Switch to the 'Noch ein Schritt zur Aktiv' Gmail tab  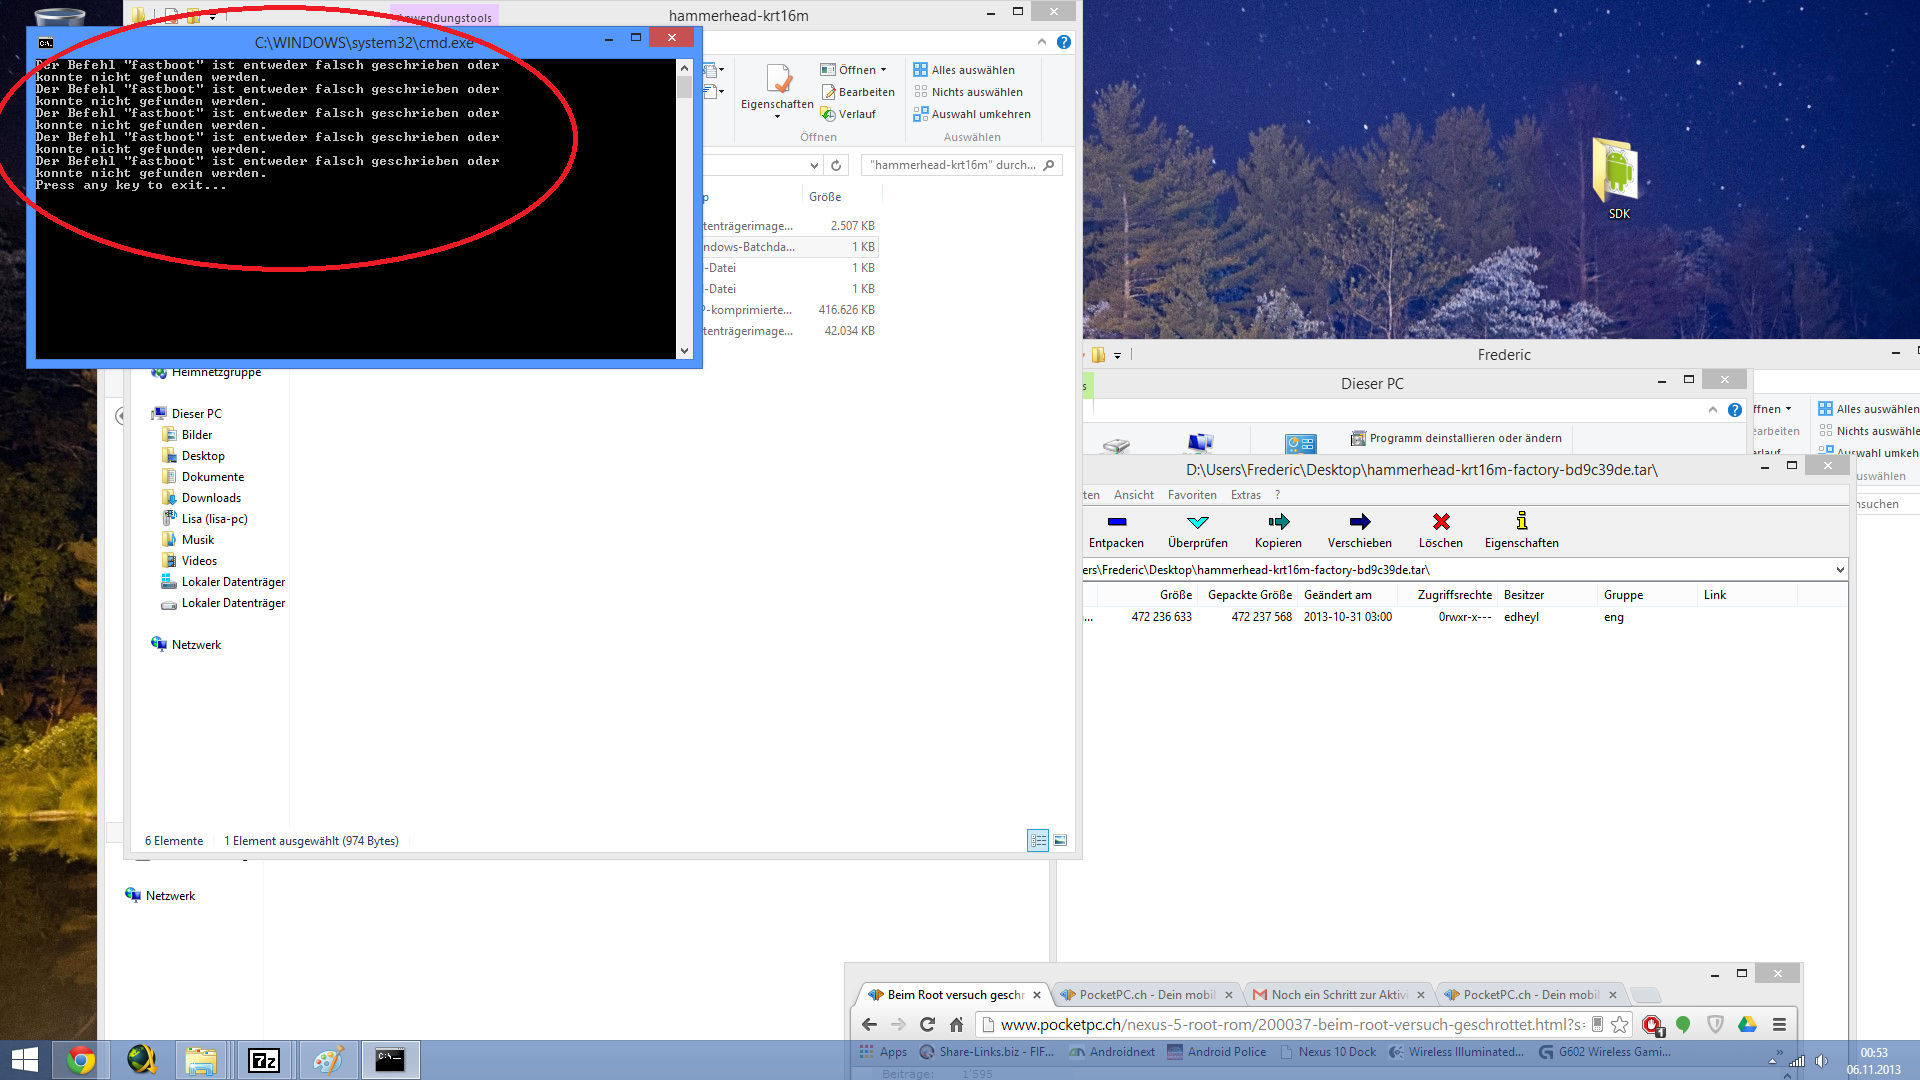coord(1339,995)
